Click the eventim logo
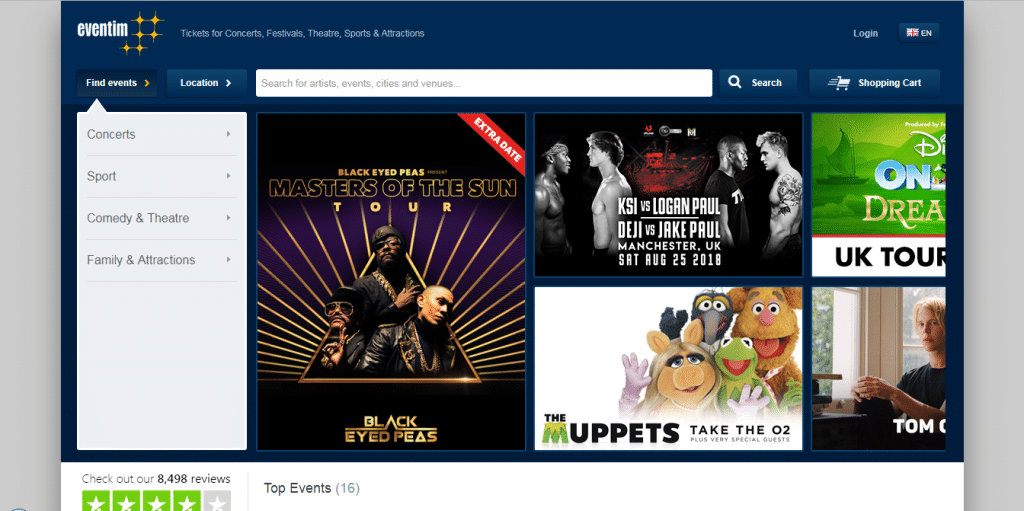1024x511 pixels. coord(120,33)
